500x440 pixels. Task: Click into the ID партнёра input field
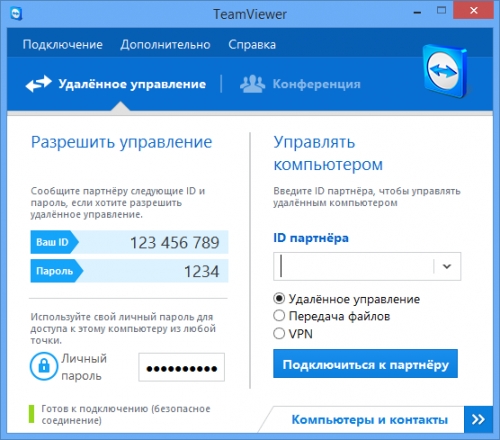(x=353, y=266)
